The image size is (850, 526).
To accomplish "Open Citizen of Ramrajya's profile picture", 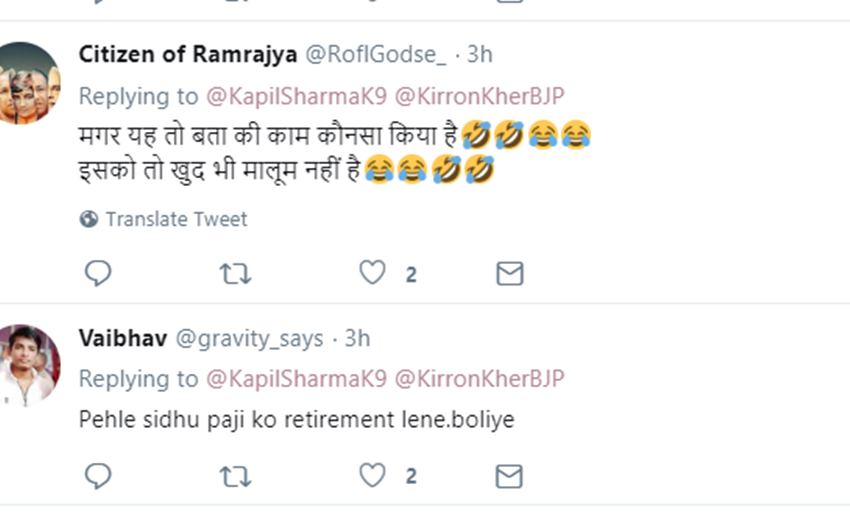I will pos(29,83).
